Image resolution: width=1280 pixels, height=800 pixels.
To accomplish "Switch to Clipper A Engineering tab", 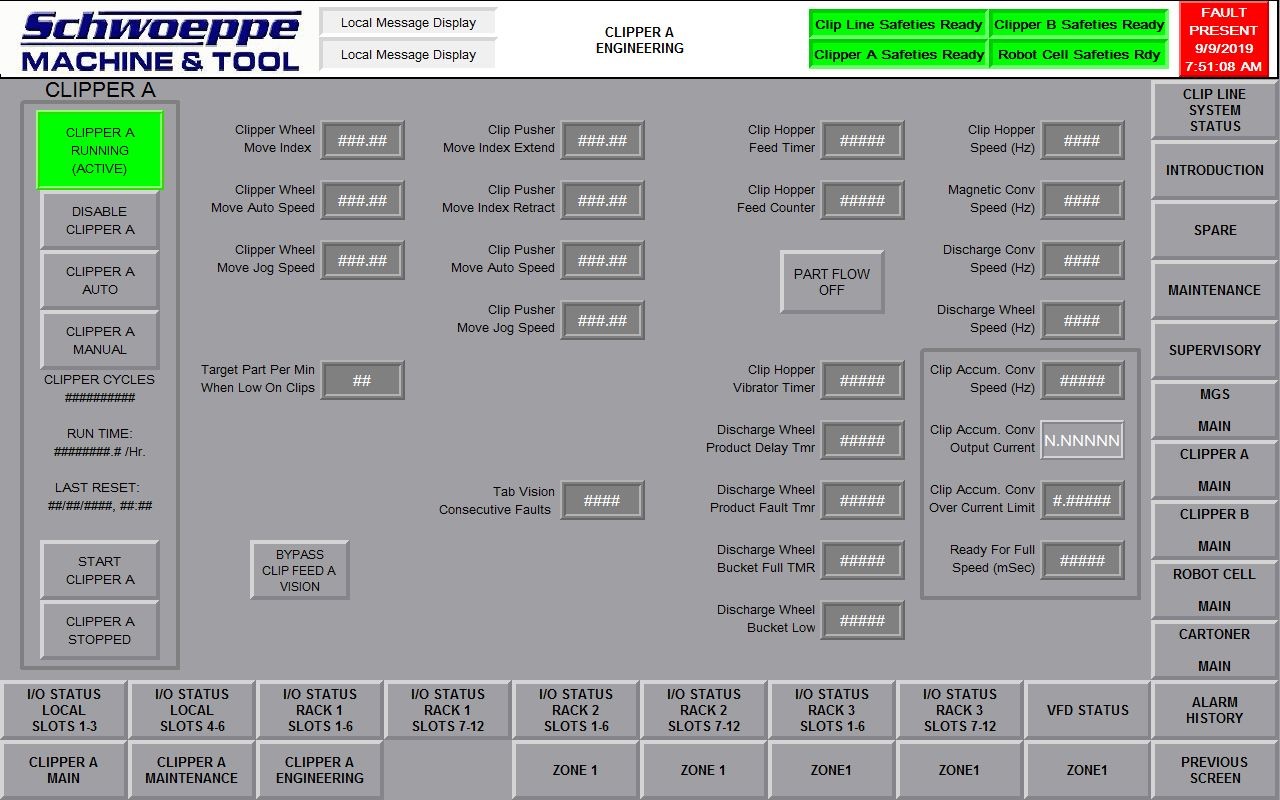I will pyautogui.click(x=320, y=770).
